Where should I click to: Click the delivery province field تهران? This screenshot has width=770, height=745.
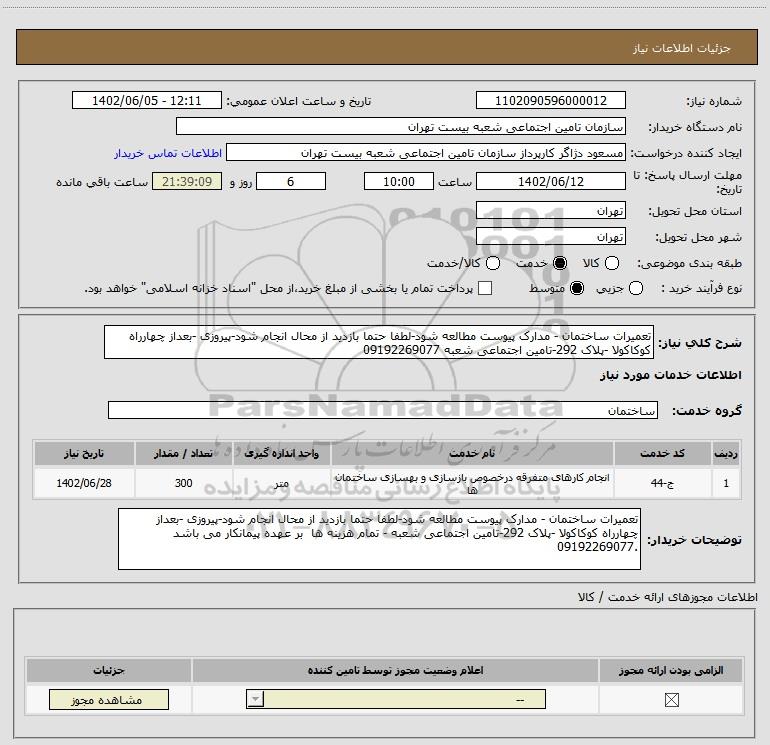tap(550, 211)
